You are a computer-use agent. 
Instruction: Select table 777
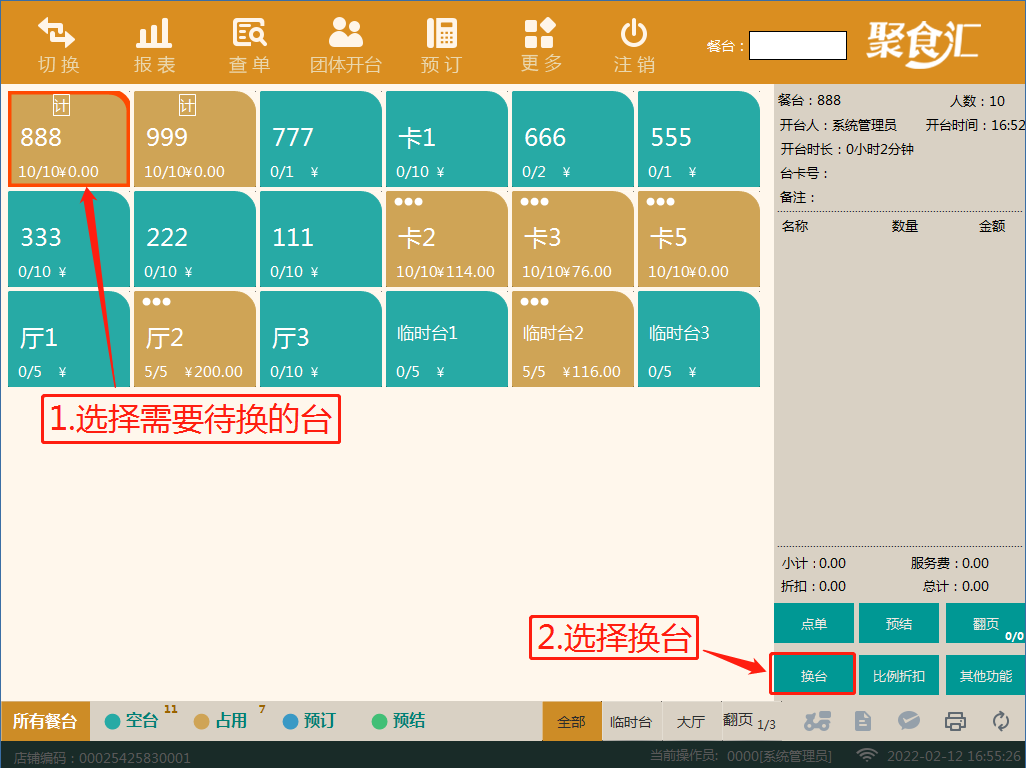coord(321,139)
